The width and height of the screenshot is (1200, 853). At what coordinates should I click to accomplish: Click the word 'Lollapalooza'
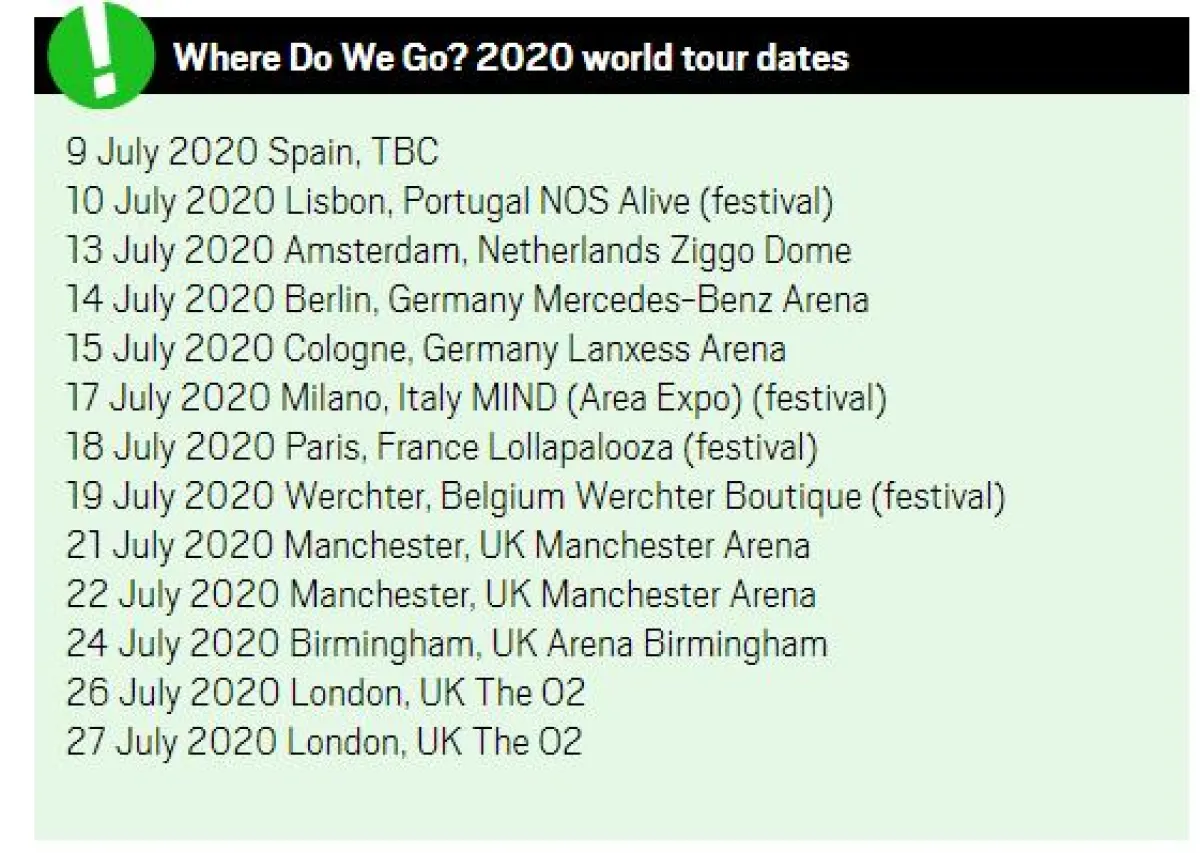(580, 447)
